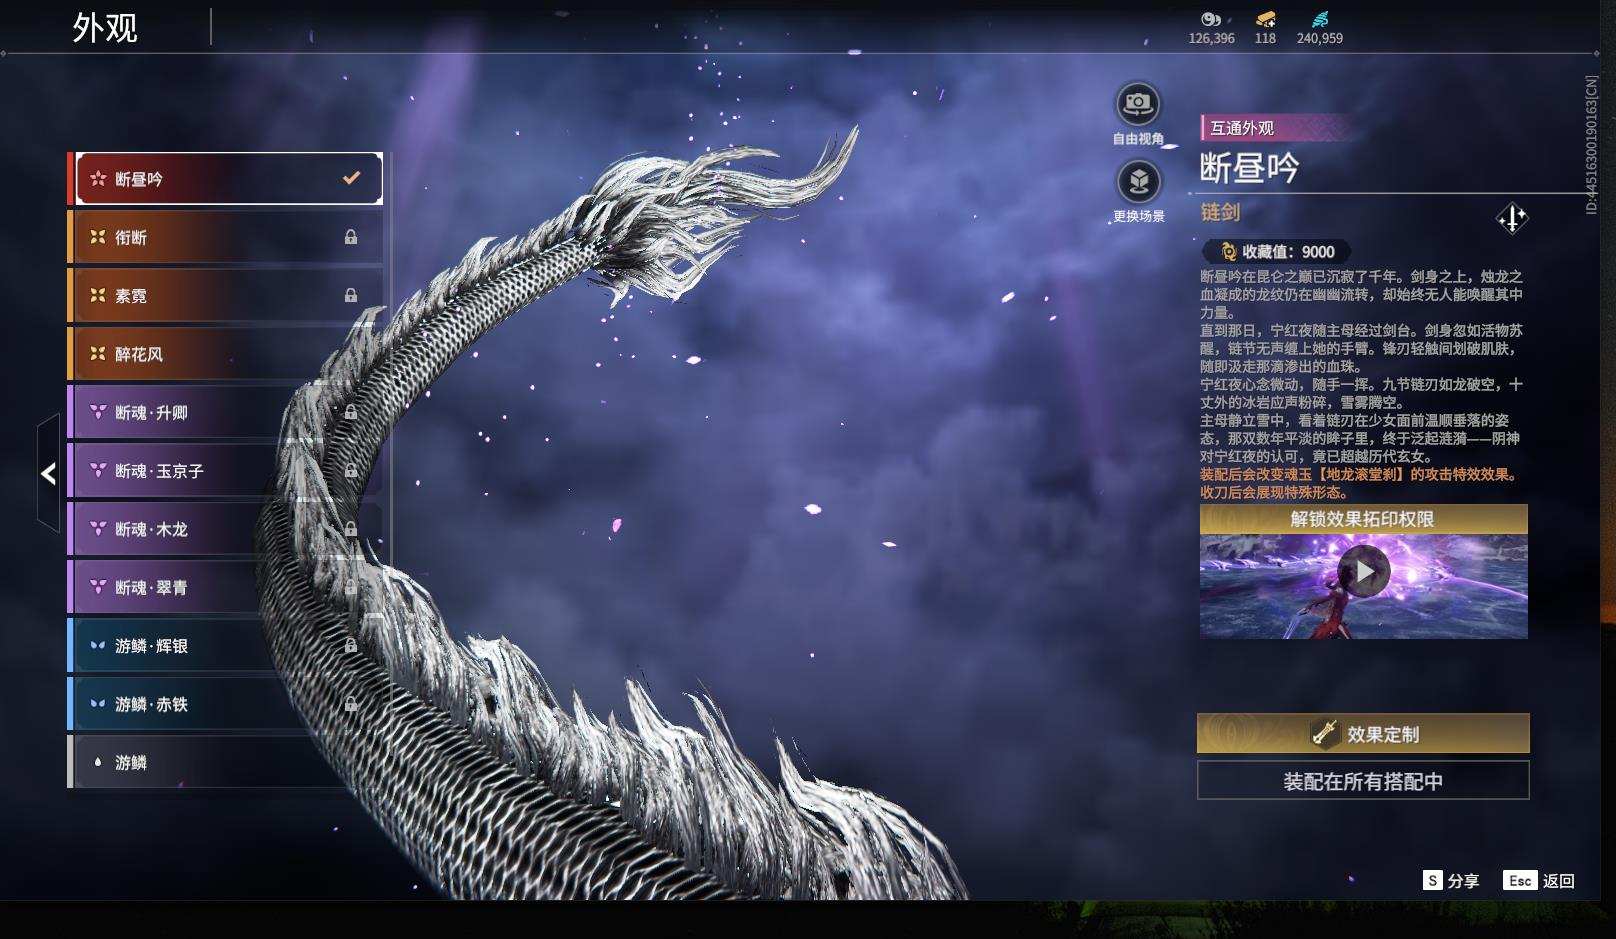Collapse the skin list with the left arrow
This screenshot has width=1616, height=939.
[48, 473]
